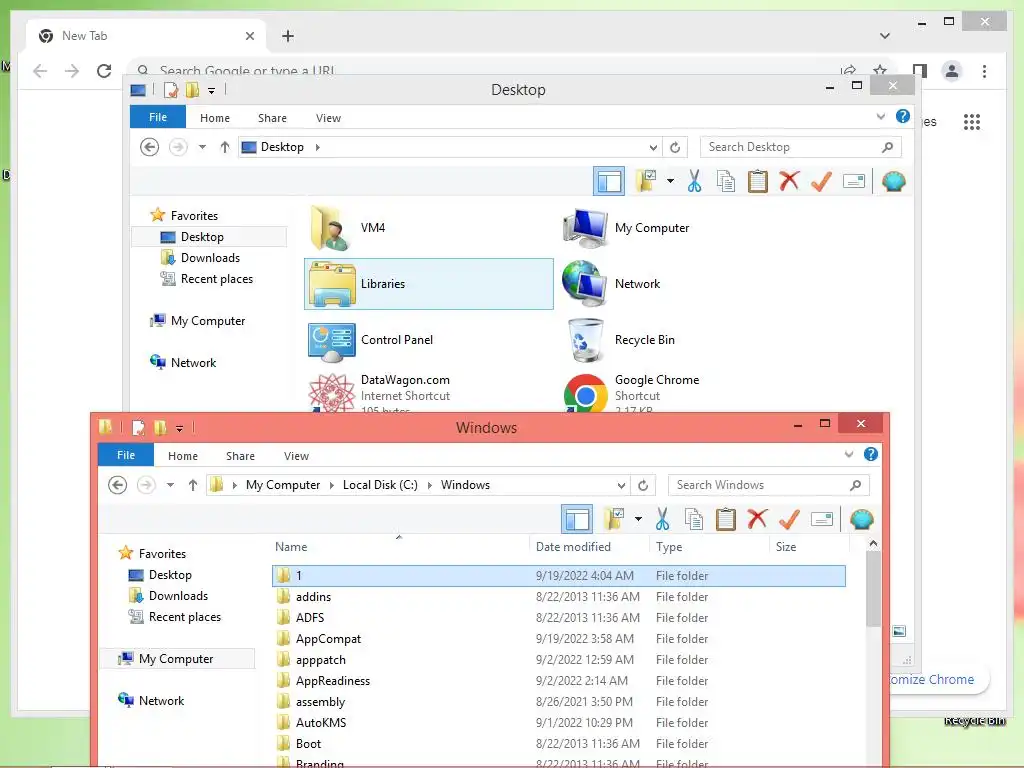The image size is (1024, 768).
Task: Click the Paste clipboard icon in Desktop window toolbar
Action: (x=758, y=182)
